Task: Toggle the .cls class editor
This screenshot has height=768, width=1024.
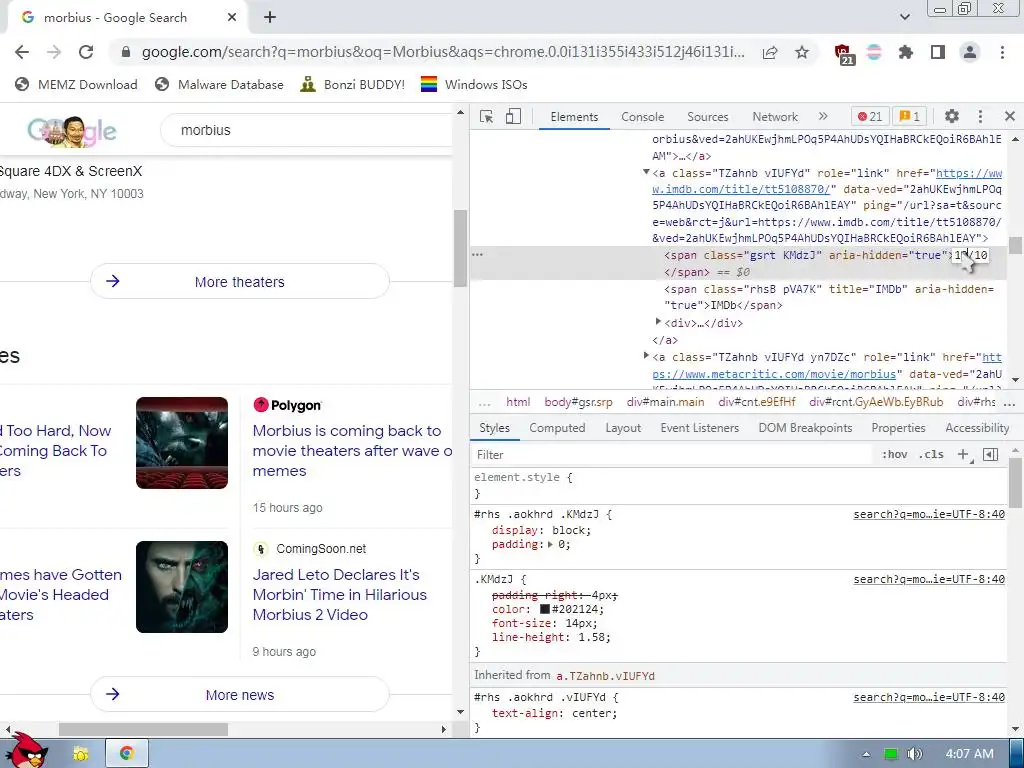Action: [931, 455]
